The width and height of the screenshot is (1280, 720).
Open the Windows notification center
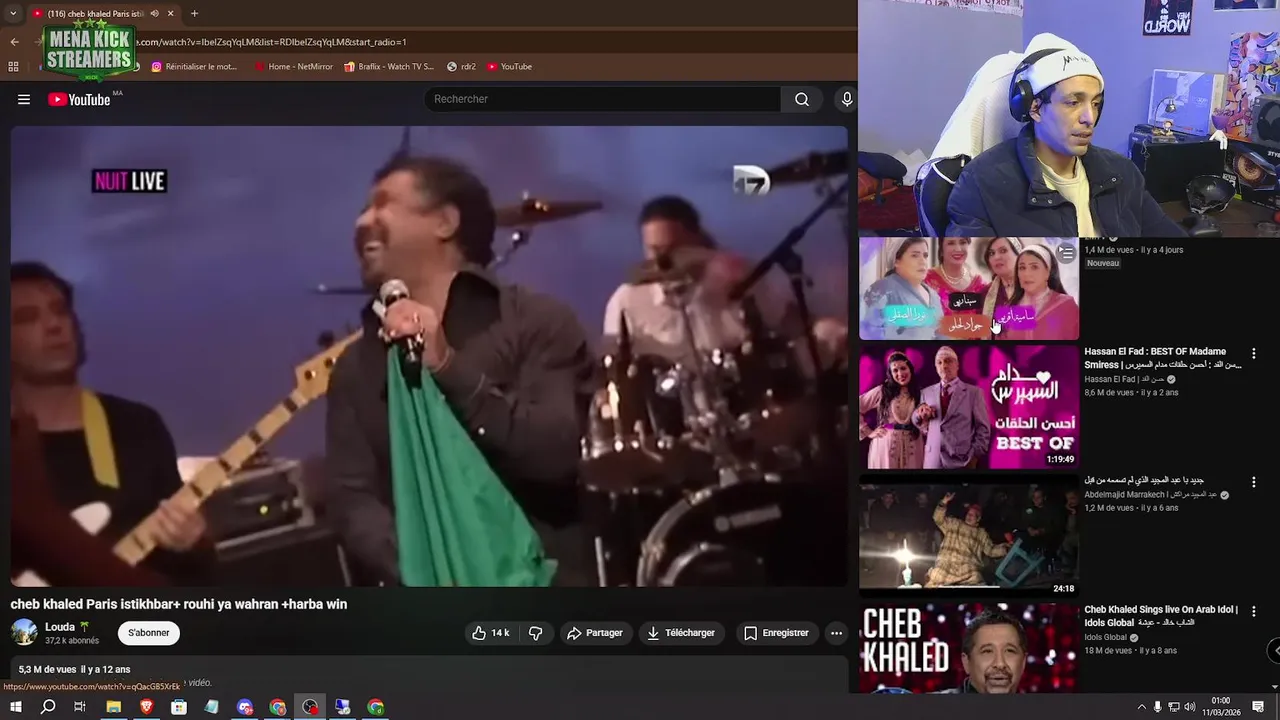tap(1260, 707)
